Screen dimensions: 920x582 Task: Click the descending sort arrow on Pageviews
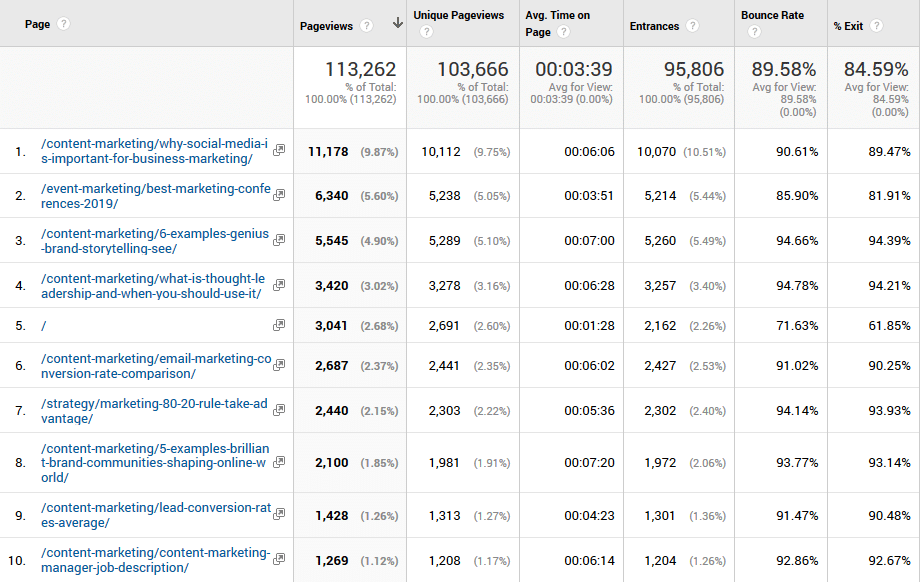[397, 22]
